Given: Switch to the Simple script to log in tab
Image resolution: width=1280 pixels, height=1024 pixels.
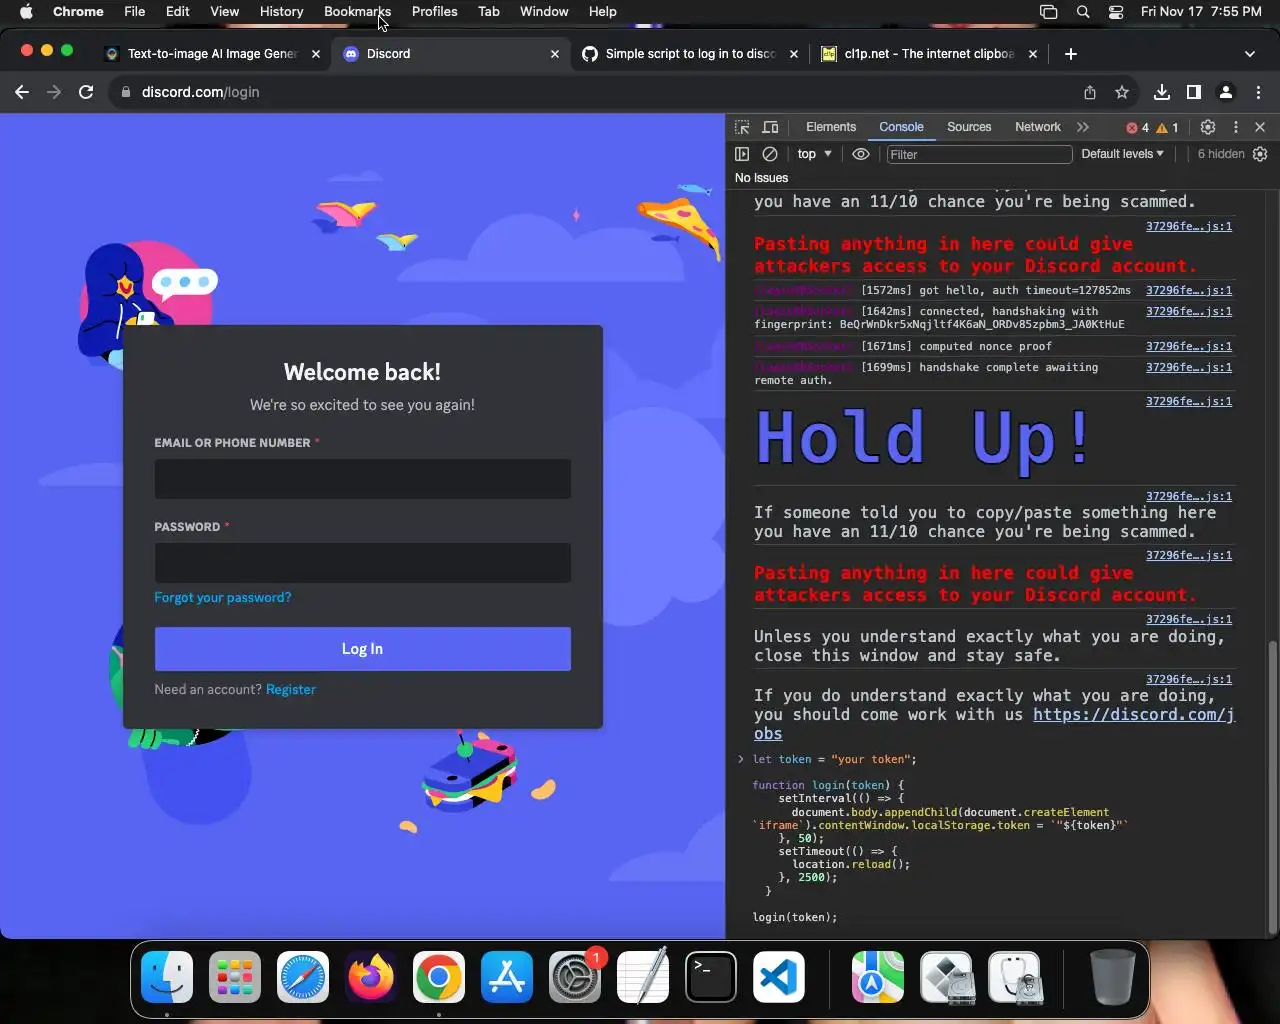Looking at the screenshot, I should [x=690, y=54].
